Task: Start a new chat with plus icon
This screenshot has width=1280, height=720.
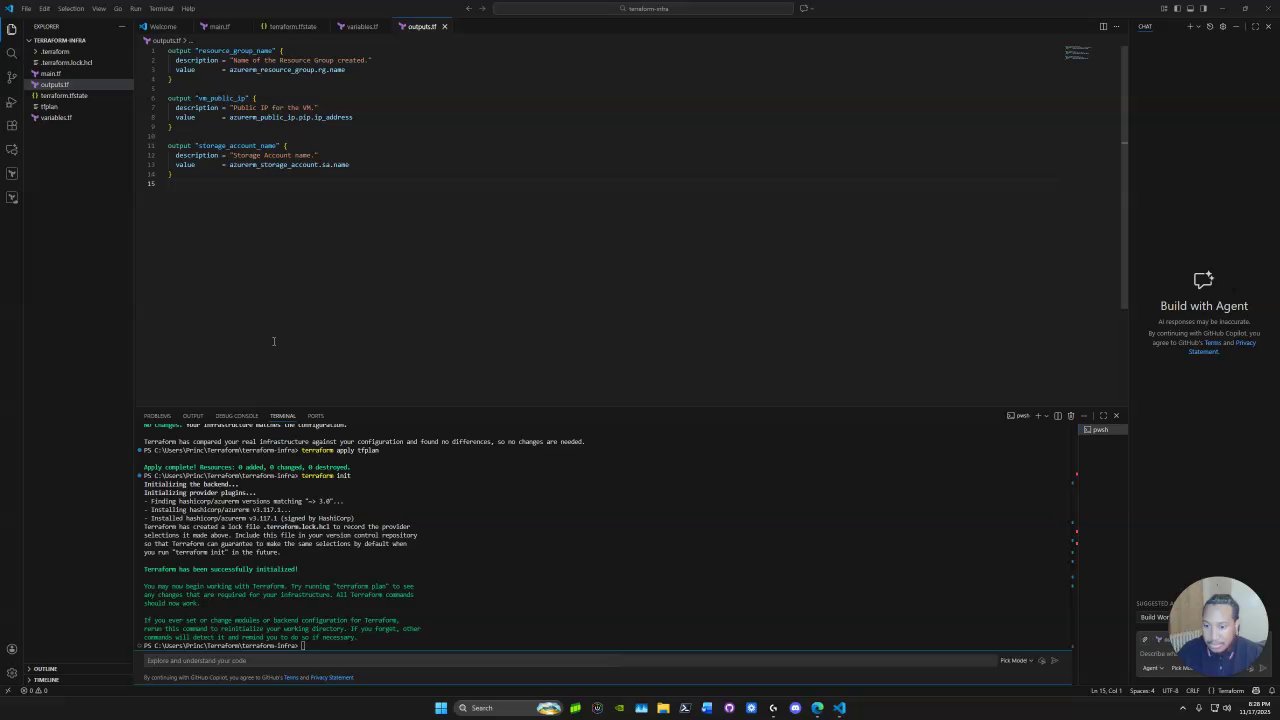Action: 1190,27
